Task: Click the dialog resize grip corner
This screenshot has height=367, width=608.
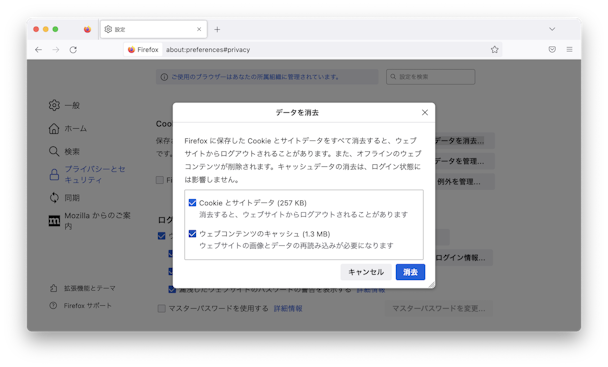Action: pyautogui.click(x=431, y=285)
